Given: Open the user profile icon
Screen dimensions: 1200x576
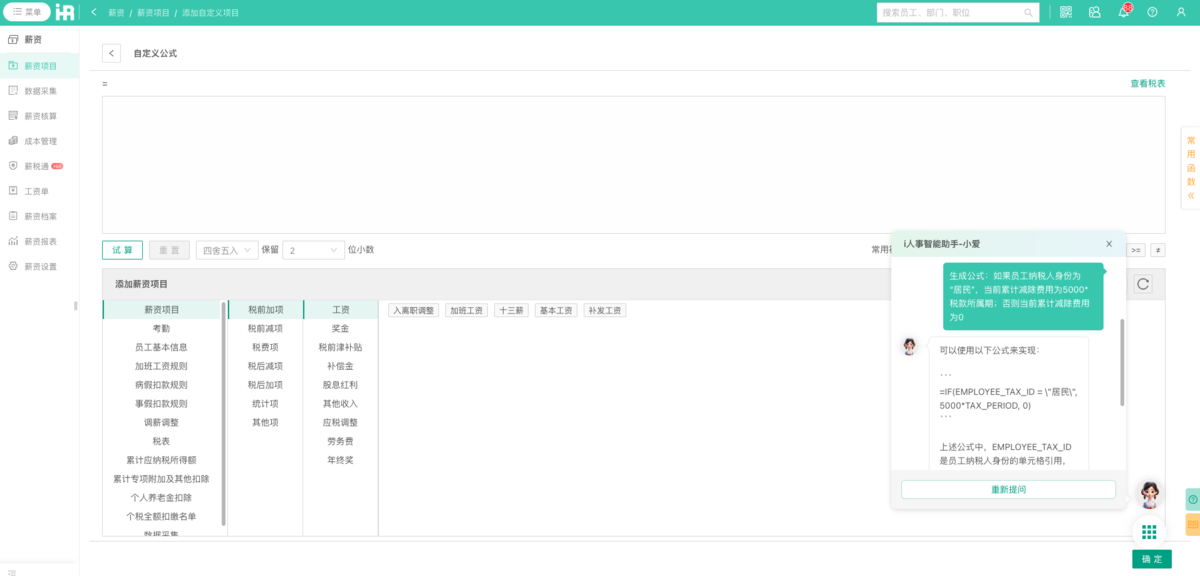Looking at the screenshot, I should pyautogui.click(x=1181, y=12).
